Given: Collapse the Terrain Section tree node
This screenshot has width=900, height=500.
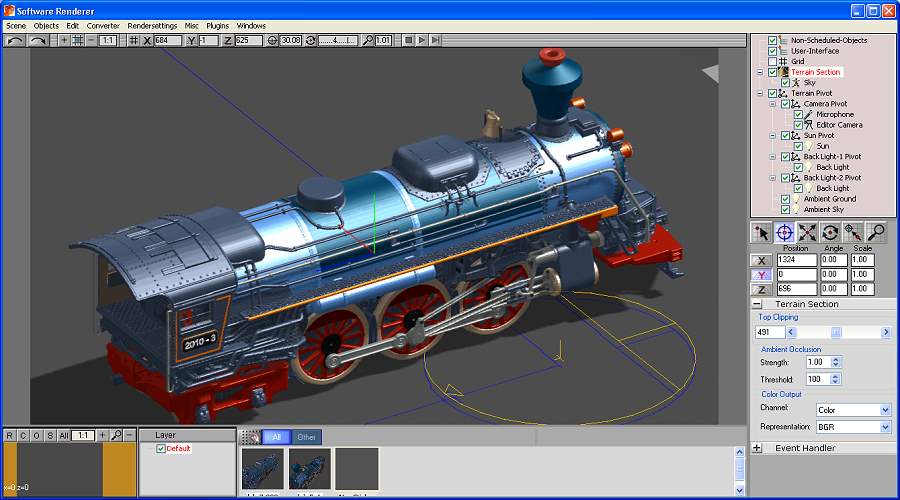Looking at the screenshot, I should click(x=760, y=72).
